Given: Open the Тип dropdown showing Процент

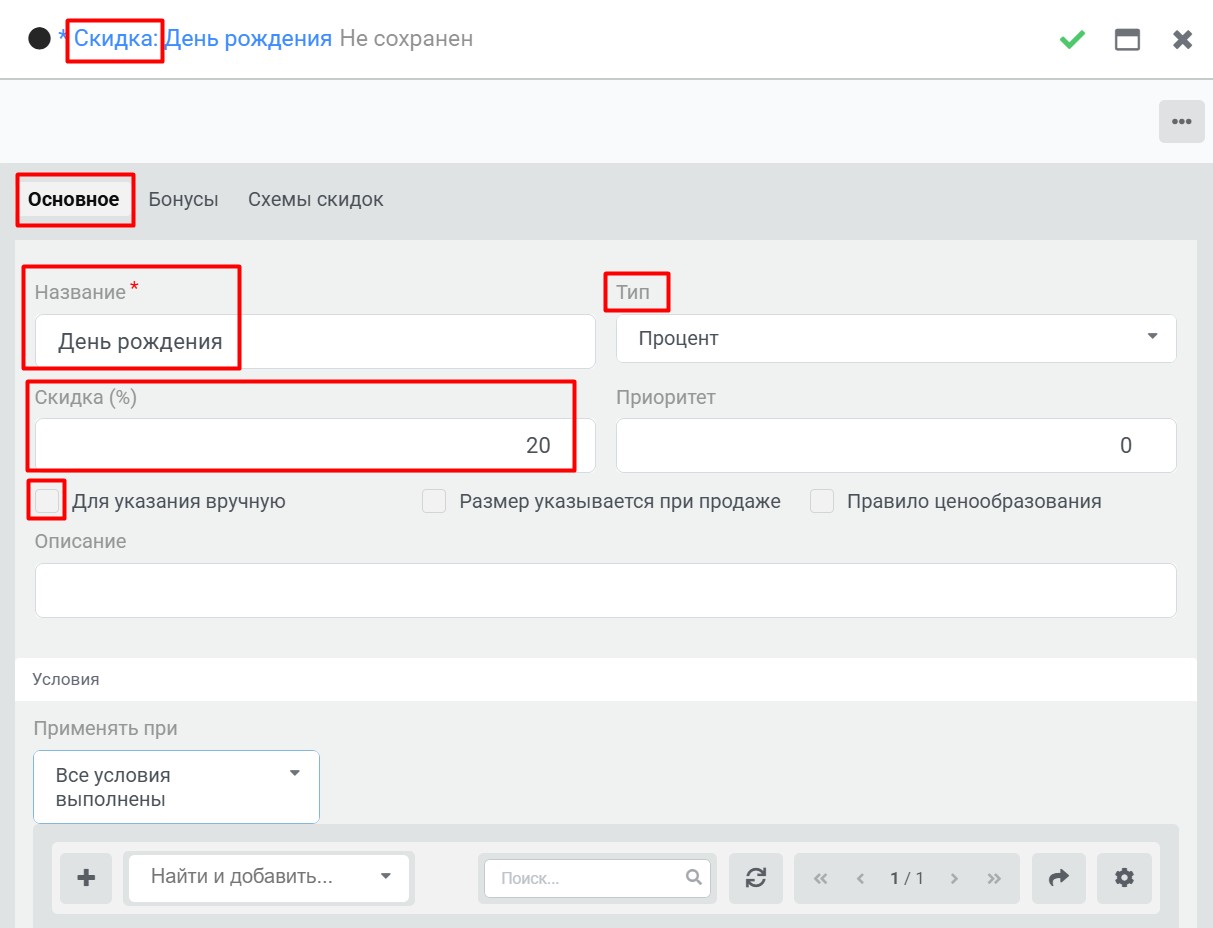Looking at the screenshot, I should point(896,338).
